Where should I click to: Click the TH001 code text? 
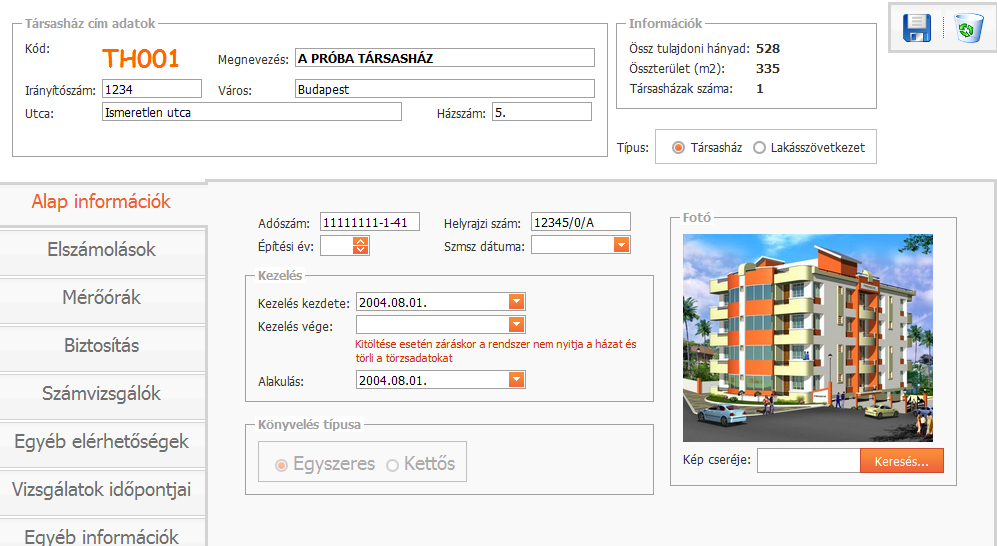(141, 59)
